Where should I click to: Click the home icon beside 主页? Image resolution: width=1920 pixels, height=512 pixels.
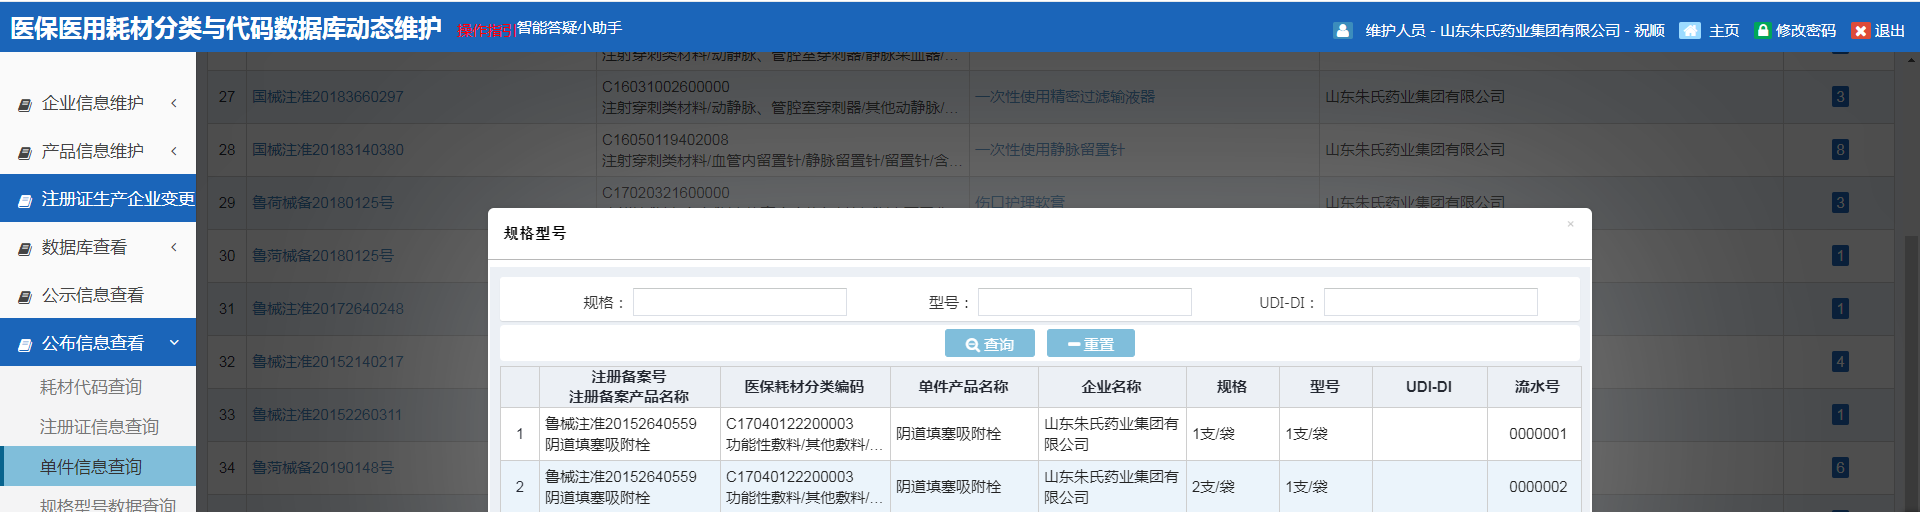tap(1689, 31)
